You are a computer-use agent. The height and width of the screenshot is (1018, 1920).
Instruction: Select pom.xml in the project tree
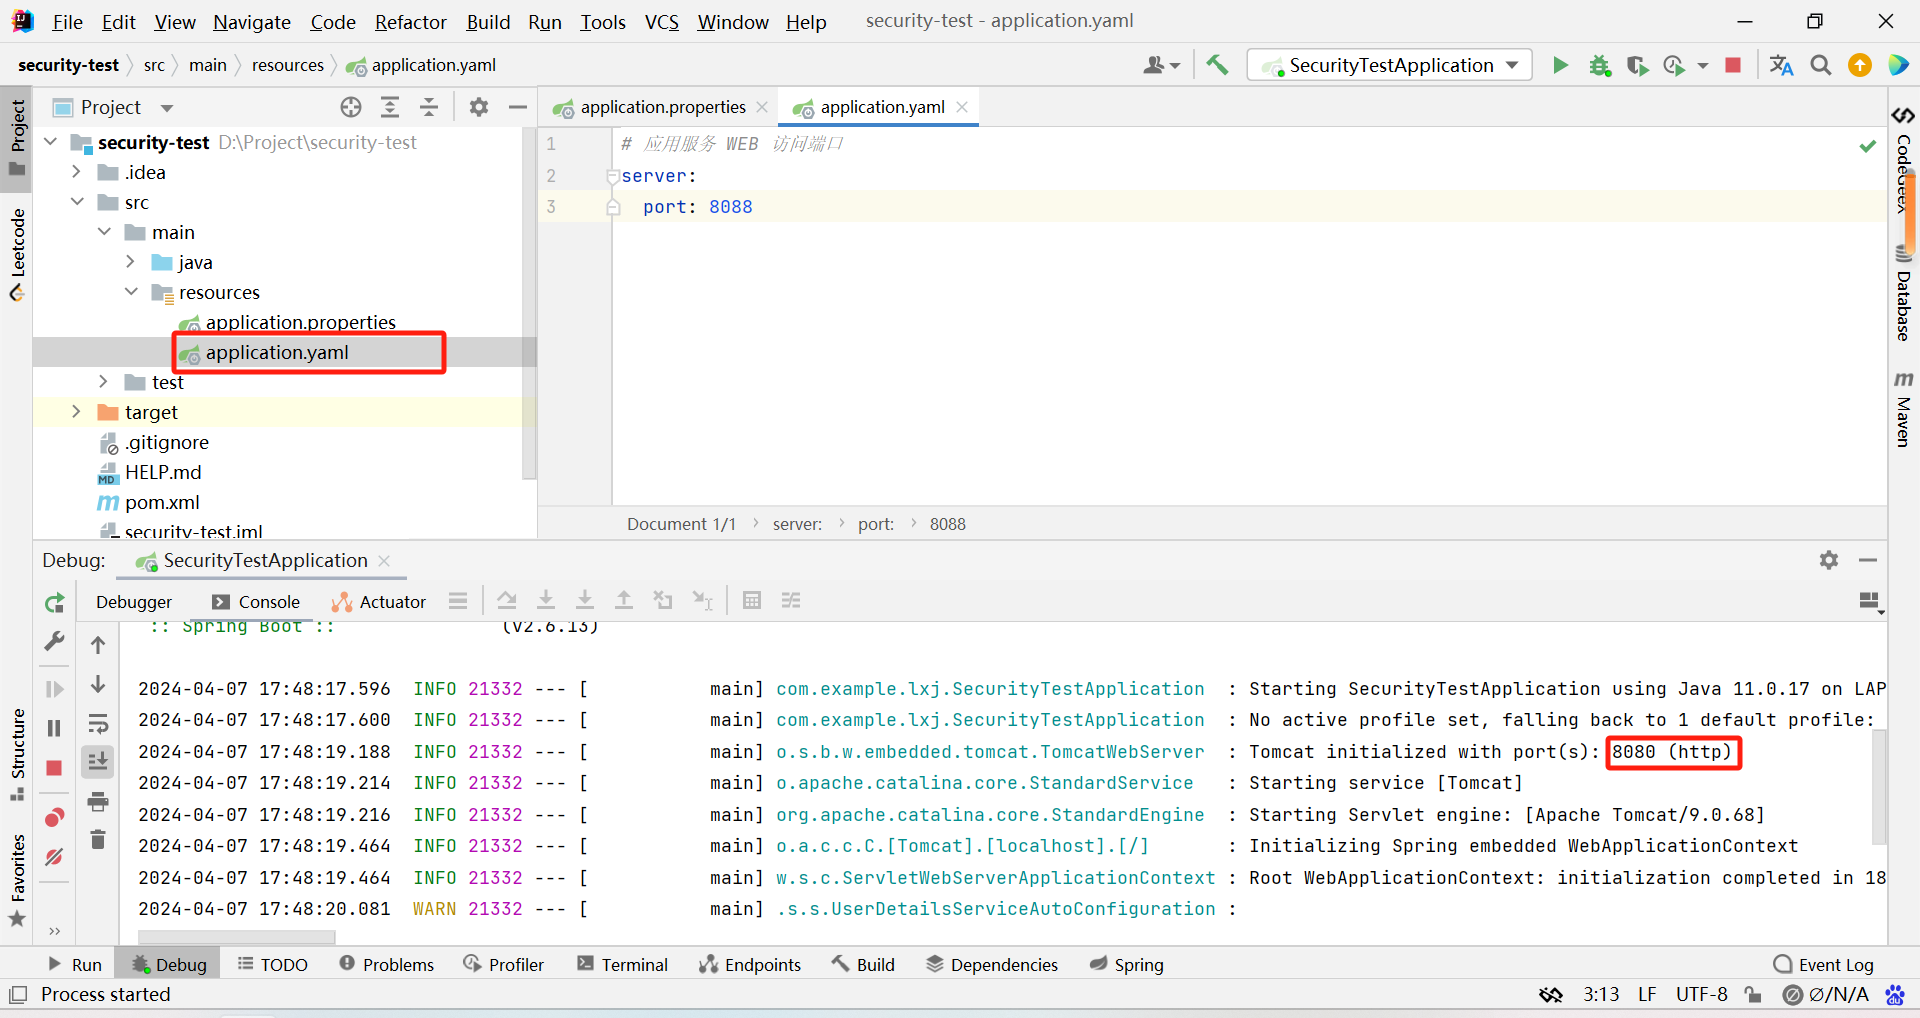pyautogui.click(x=162, y=502)
